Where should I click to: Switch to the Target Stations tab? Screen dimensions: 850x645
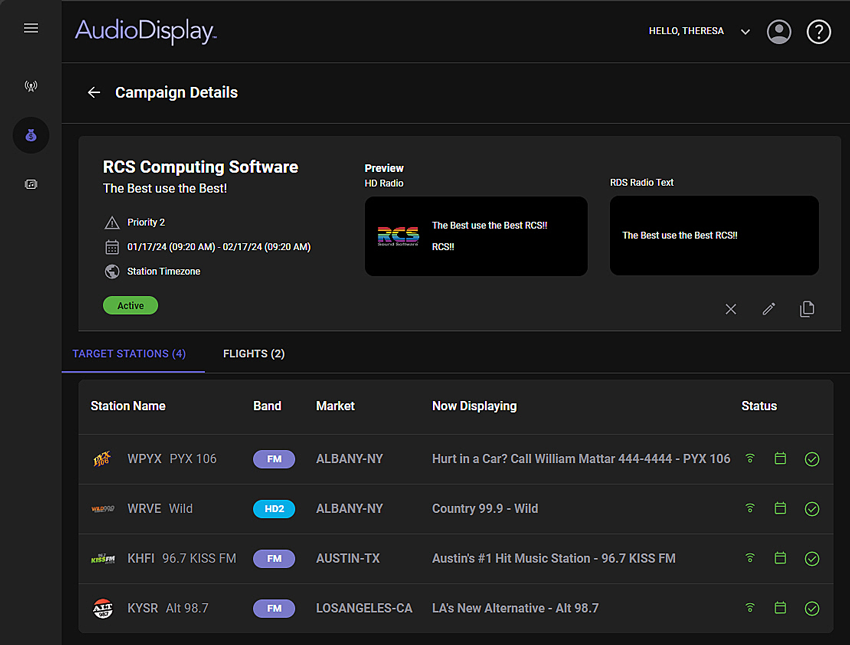coord(129,354)
